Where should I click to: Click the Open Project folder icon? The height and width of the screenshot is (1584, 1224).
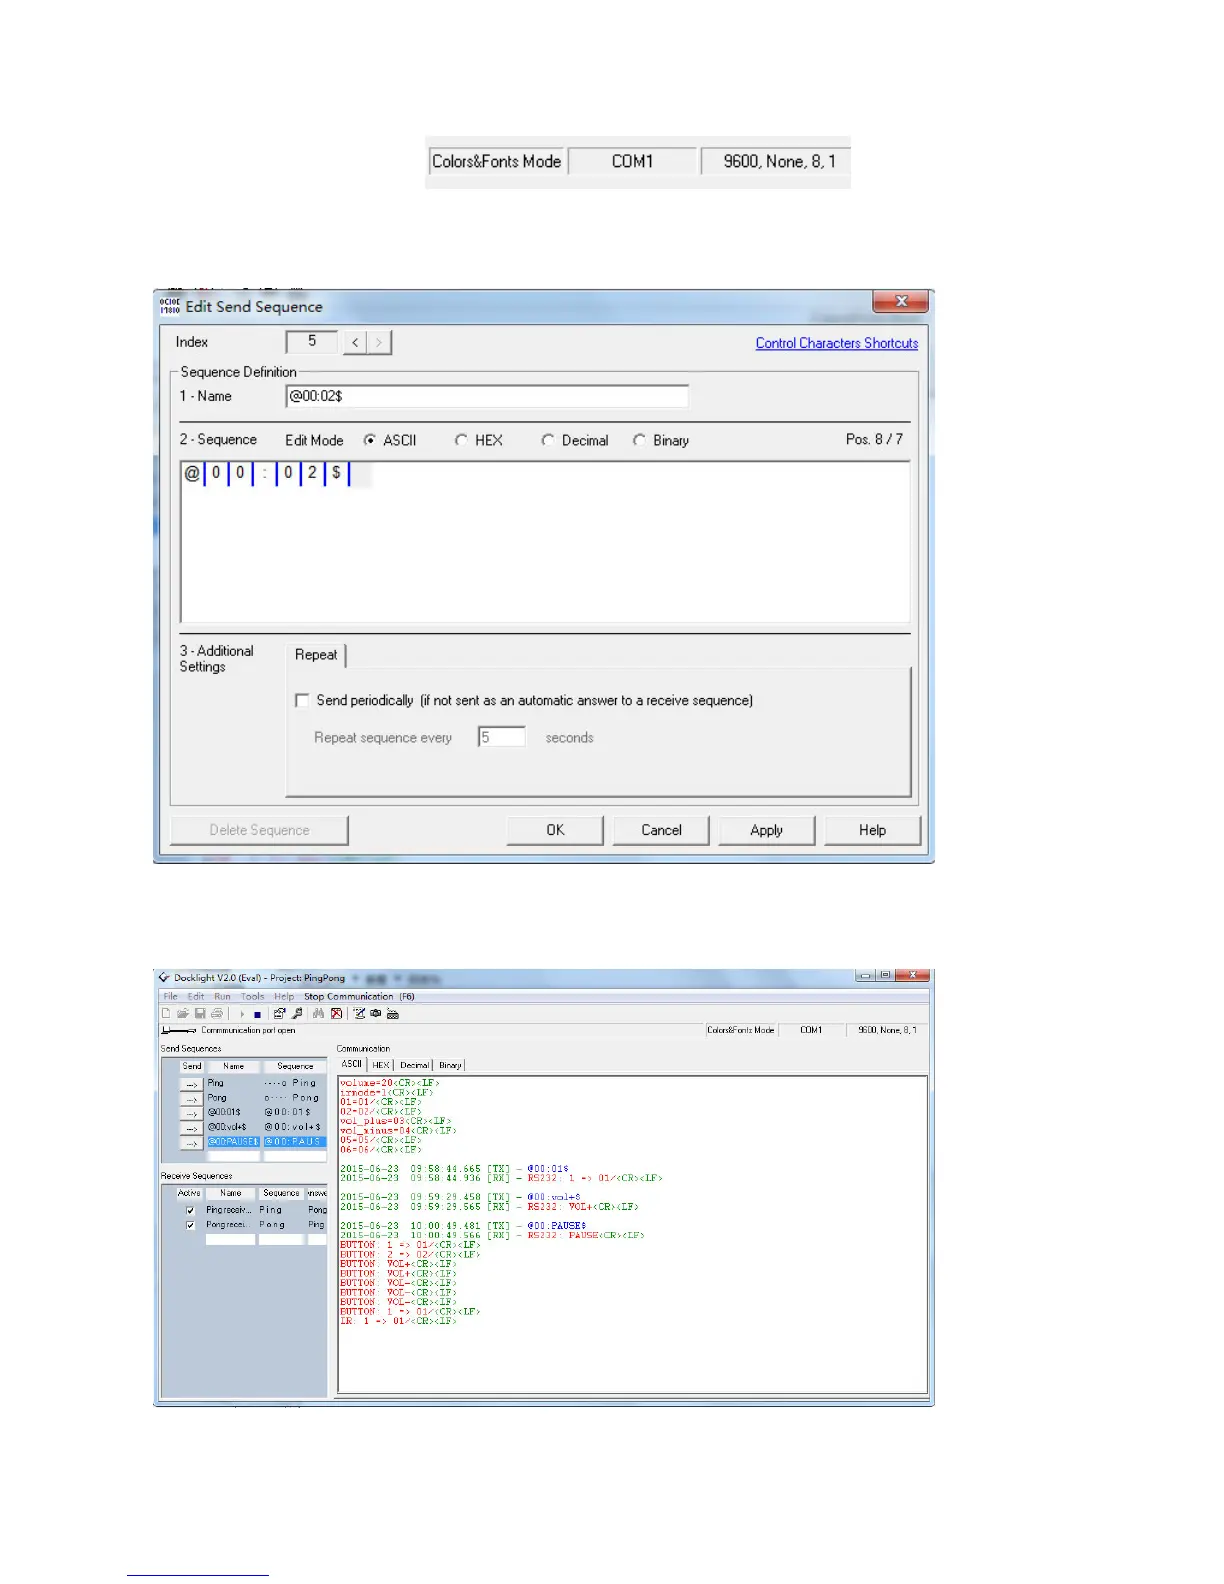coord(183,1014)
